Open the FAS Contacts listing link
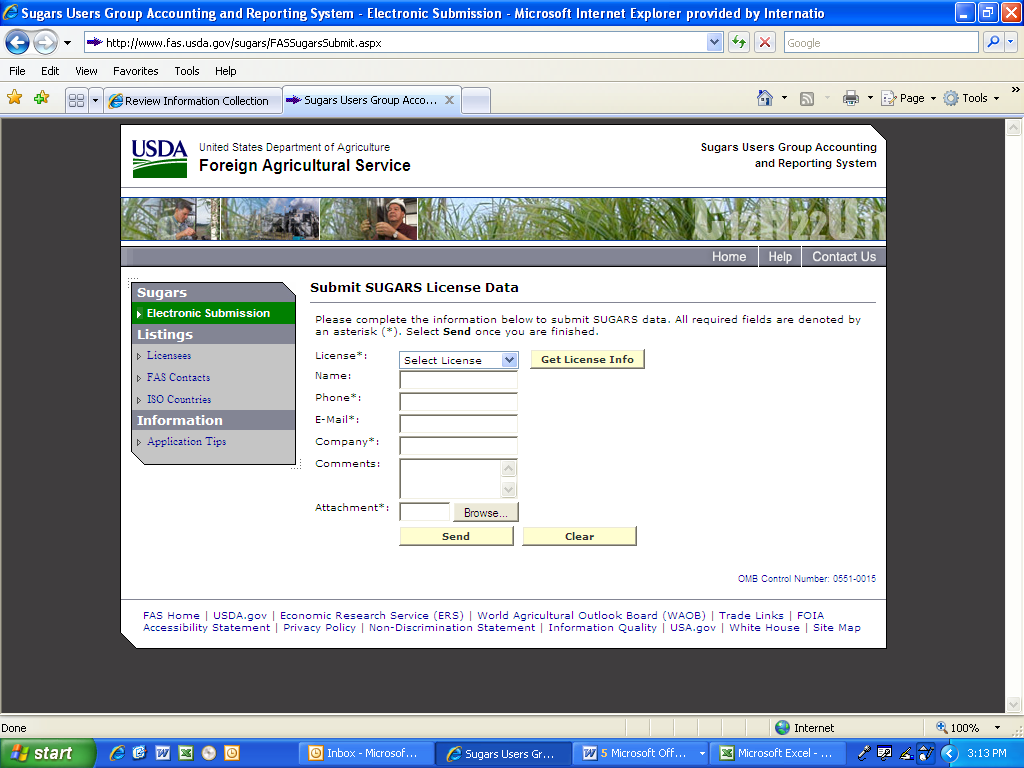The width and height of the screenshot is (1024, 768). pos(178,377)
